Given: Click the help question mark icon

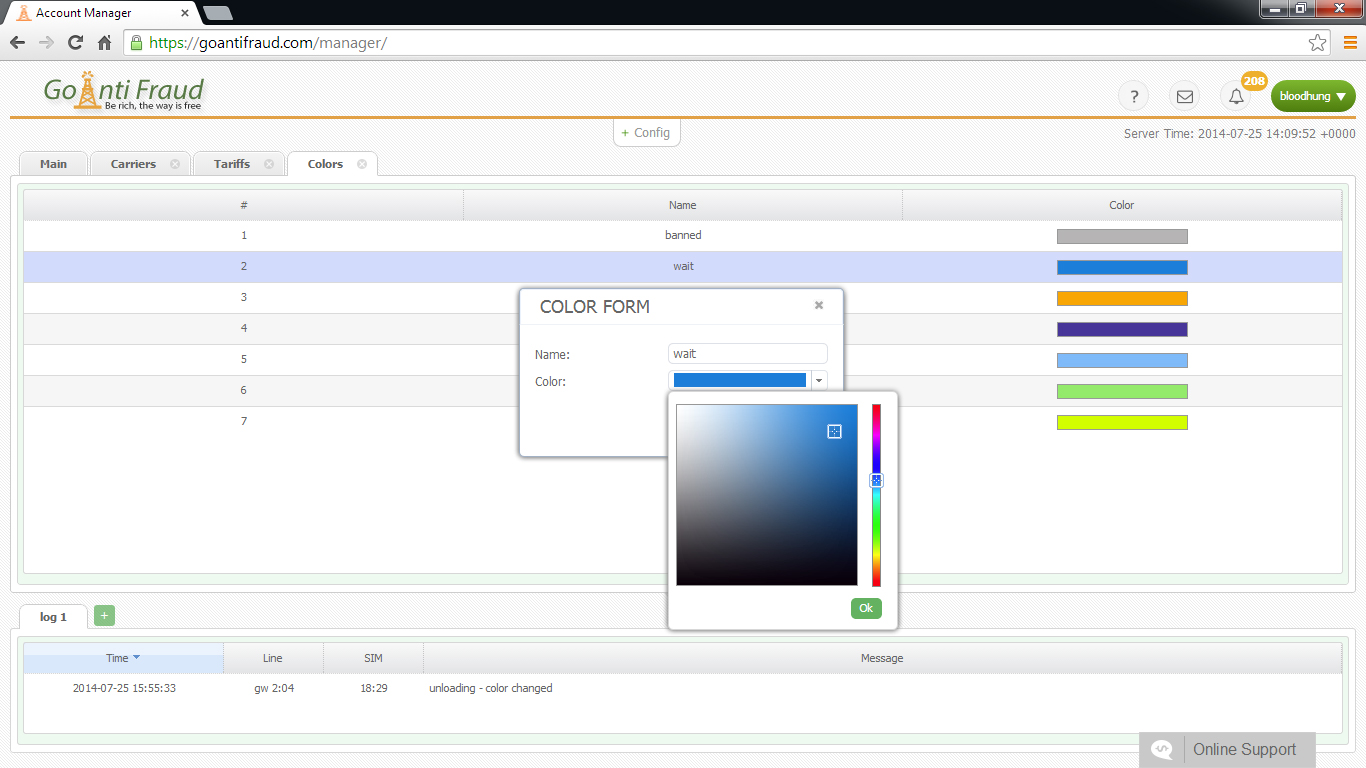Looking at the screenshot, I should click(1133, 97).
